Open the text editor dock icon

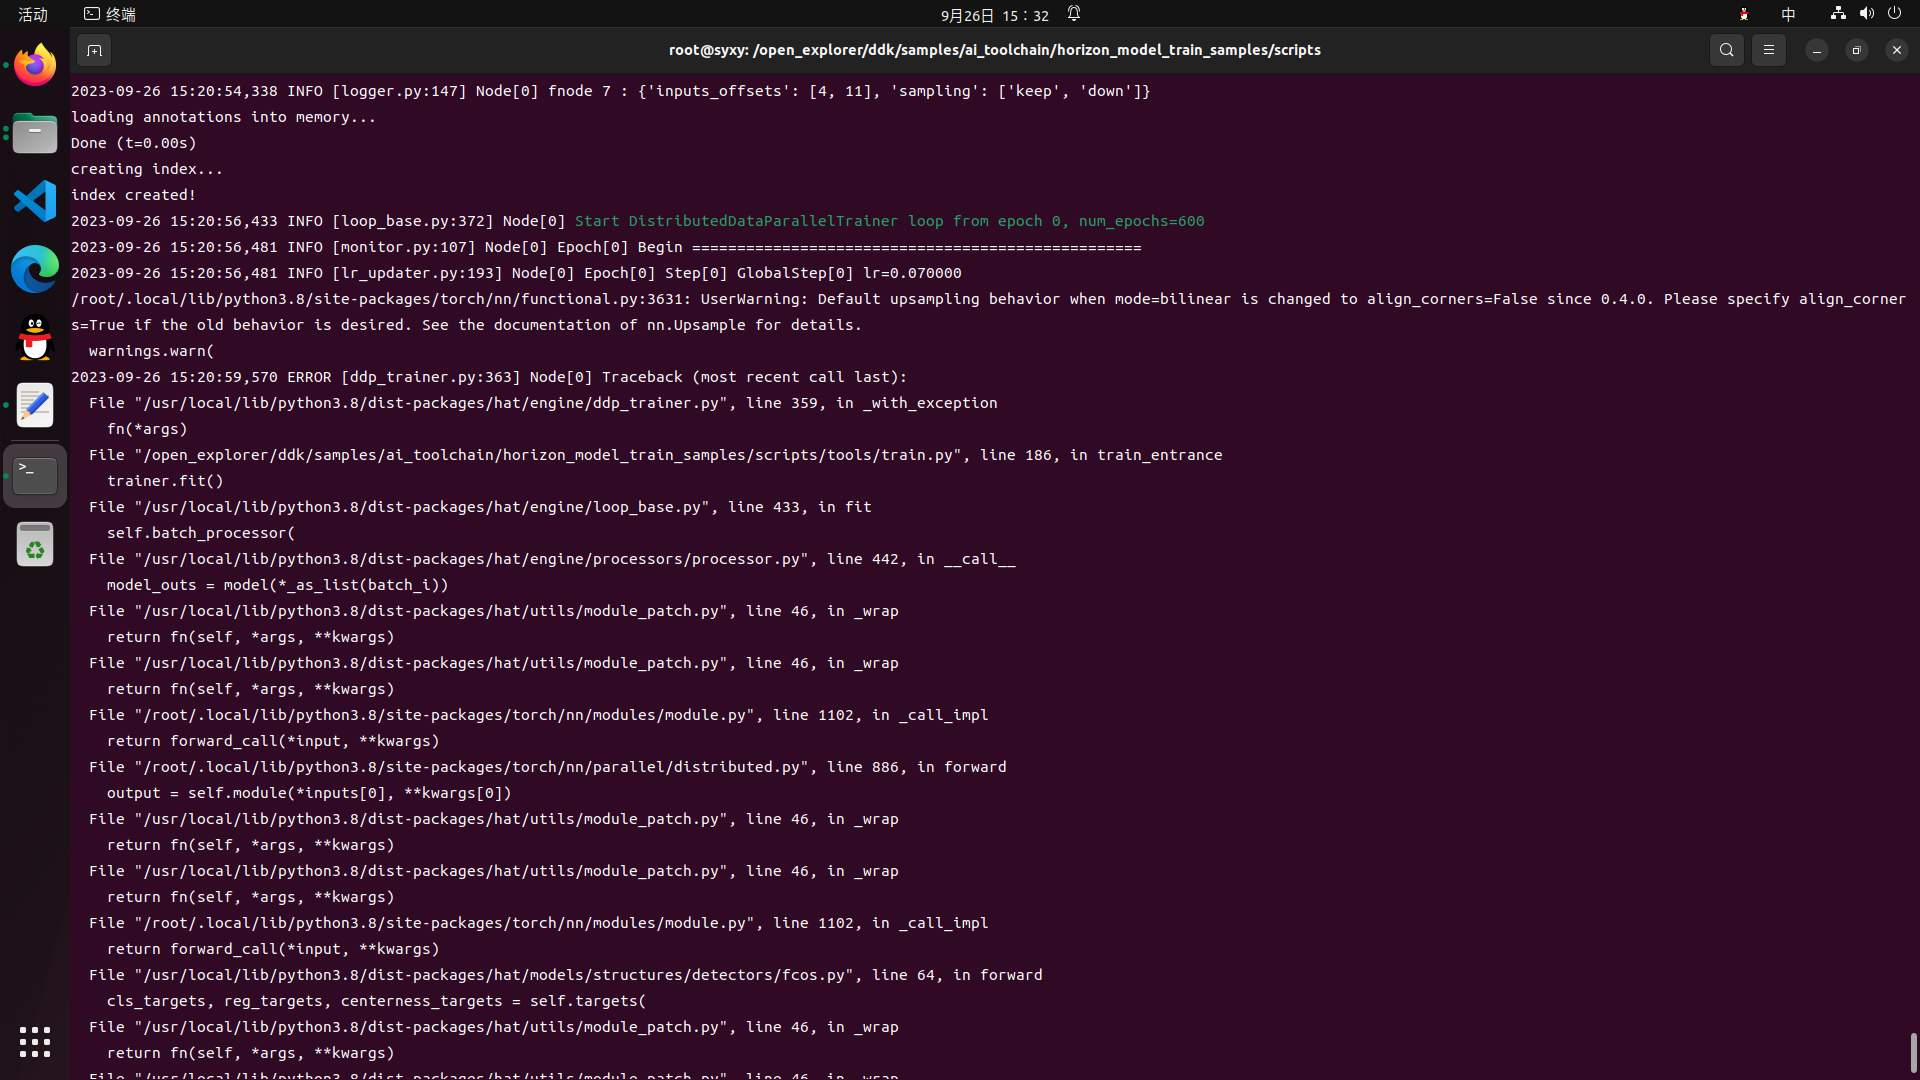tap(35, 405)
